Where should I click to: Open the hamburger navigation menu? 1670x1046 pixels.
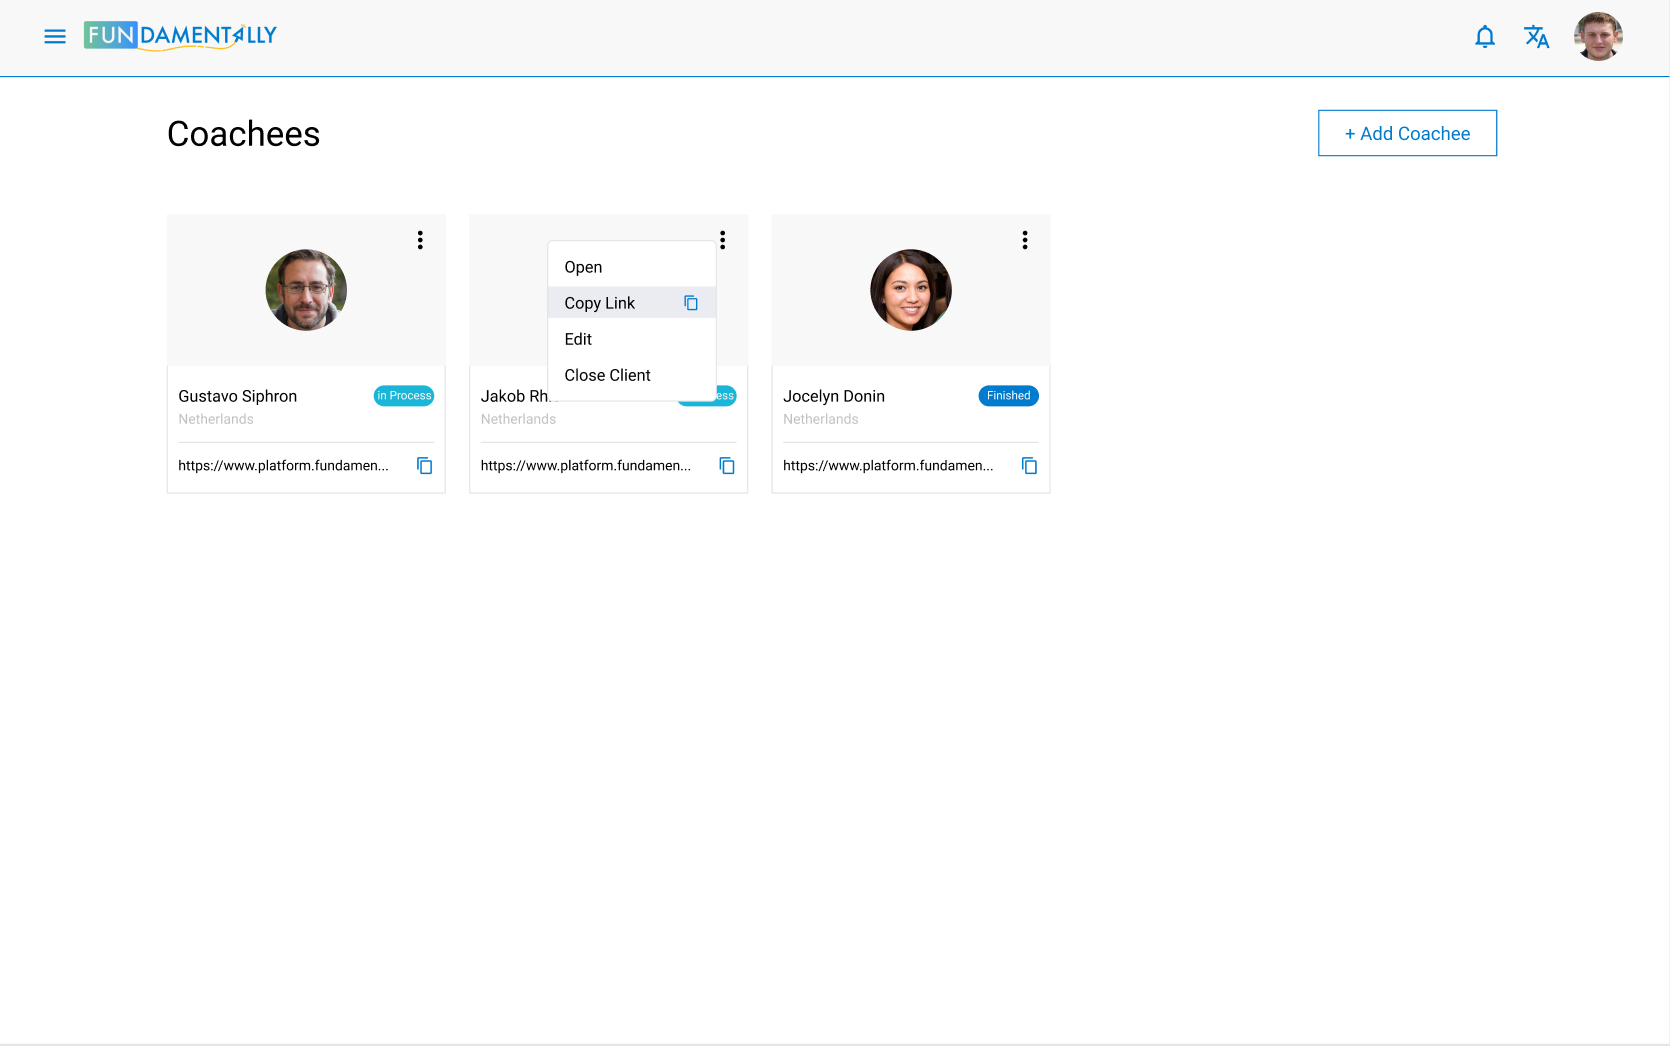click(55, 36)
